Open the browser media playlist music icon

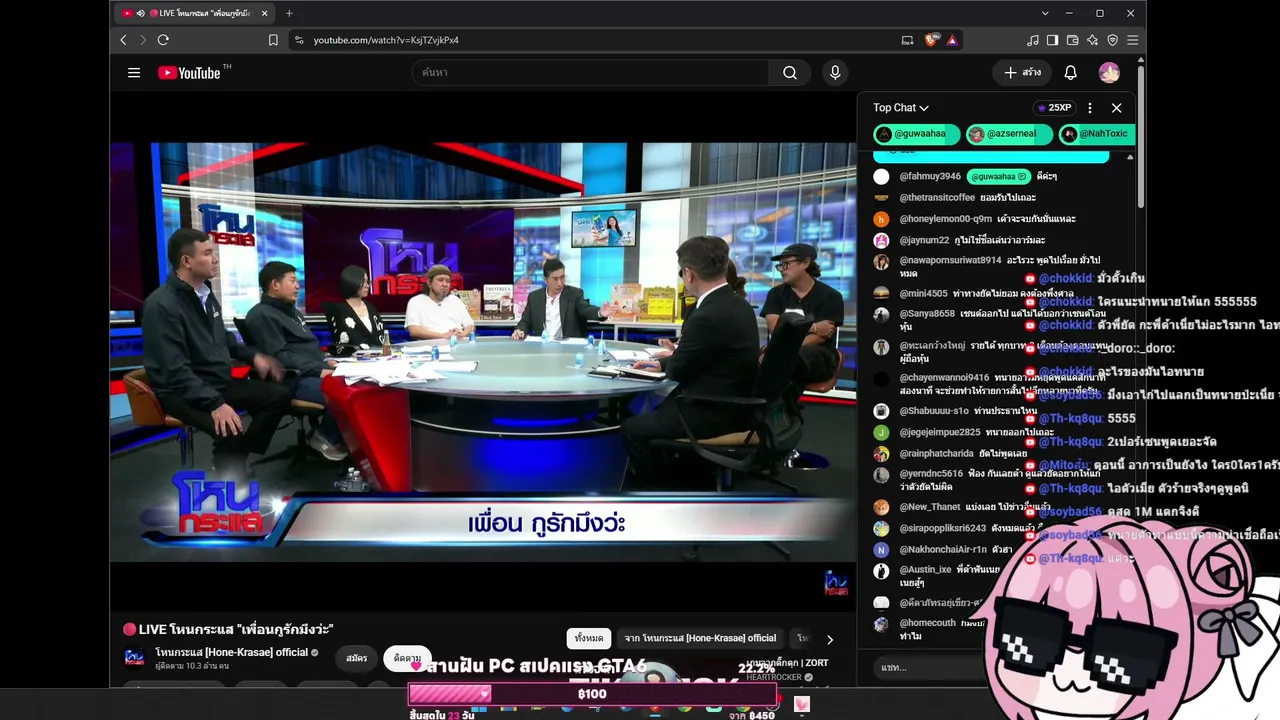pyautogui.click(x=1033, y=40)
